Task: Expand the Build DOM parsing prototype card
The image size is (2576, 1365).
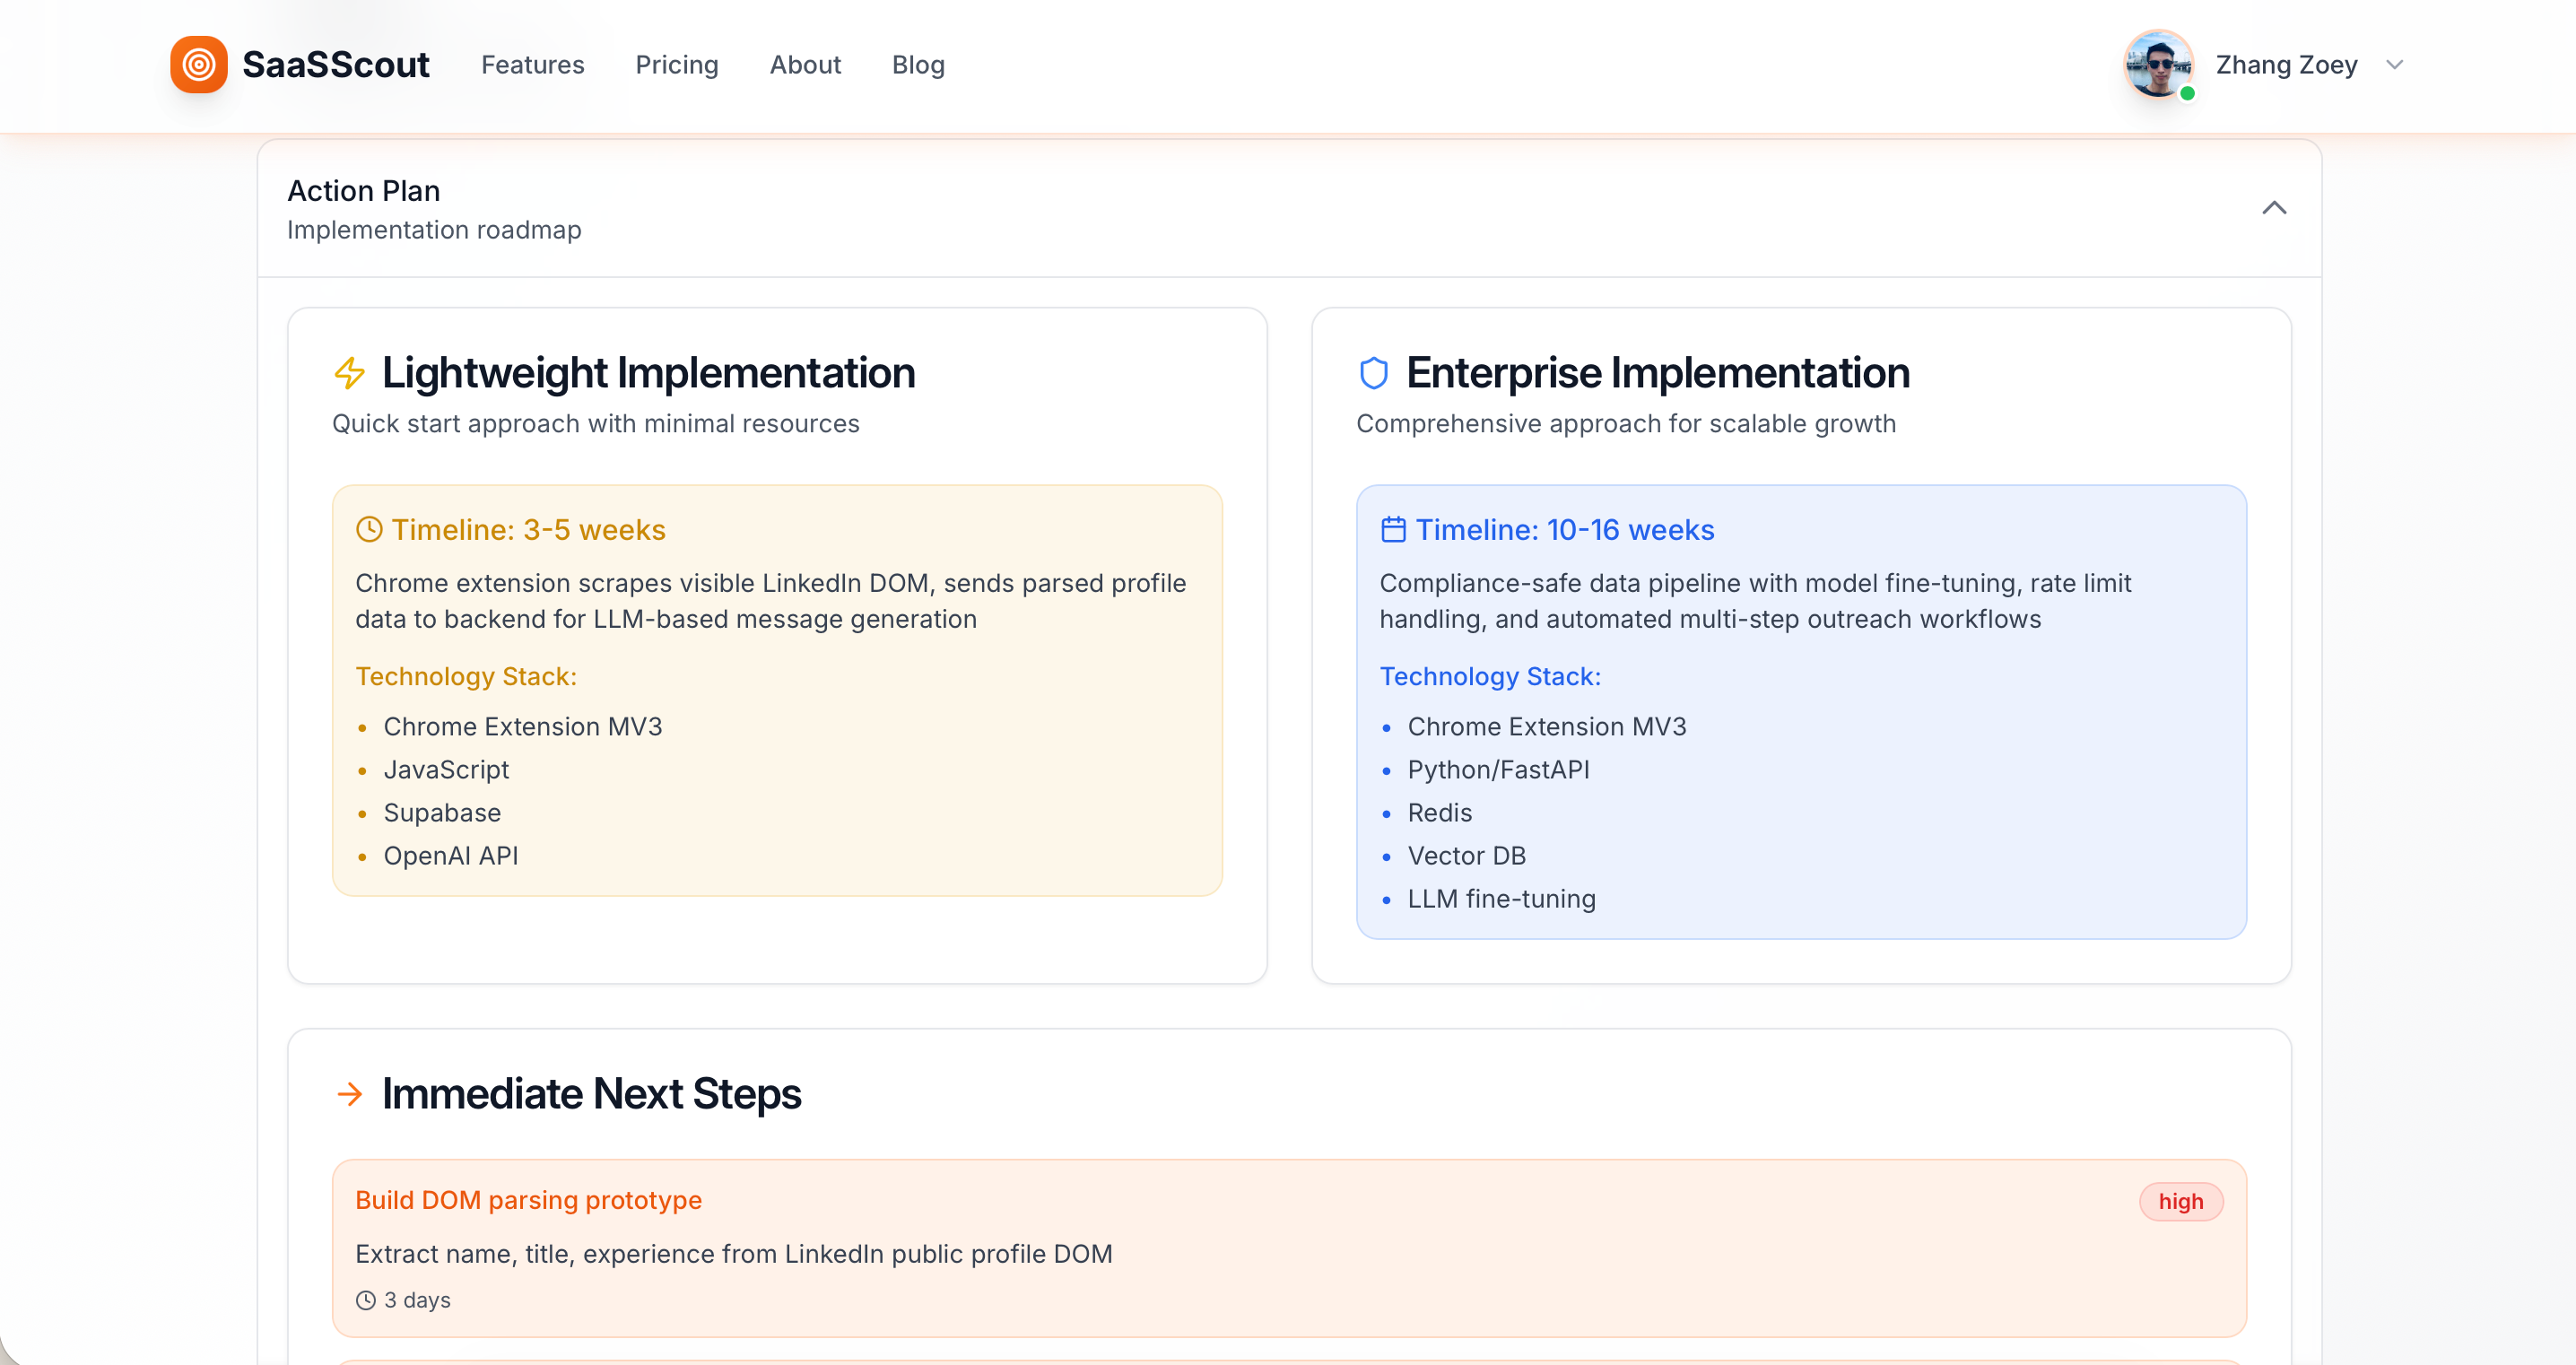Action: click(1290, 1249)
